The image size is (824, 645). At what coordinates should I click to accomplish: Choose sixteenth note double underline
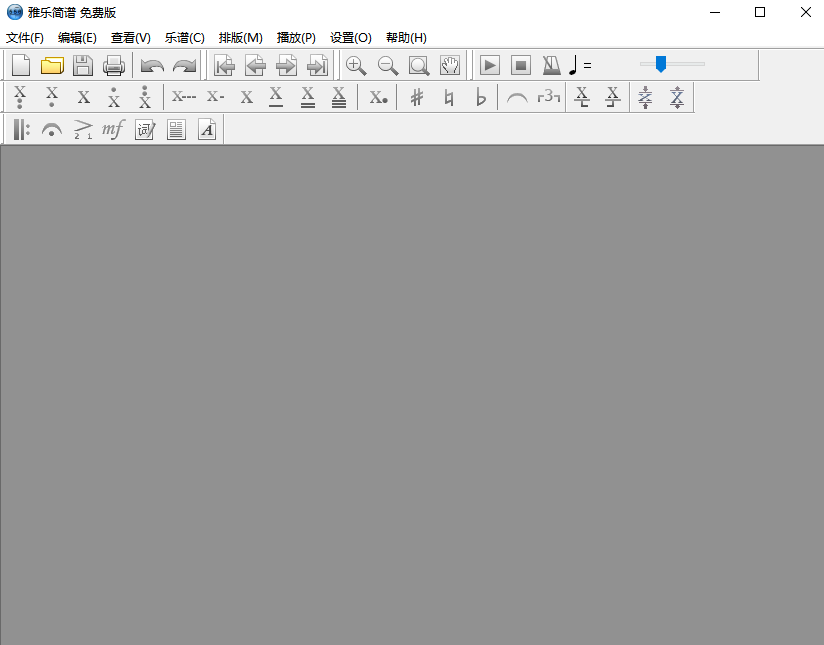pyautogui.click(x=308, y=97)
